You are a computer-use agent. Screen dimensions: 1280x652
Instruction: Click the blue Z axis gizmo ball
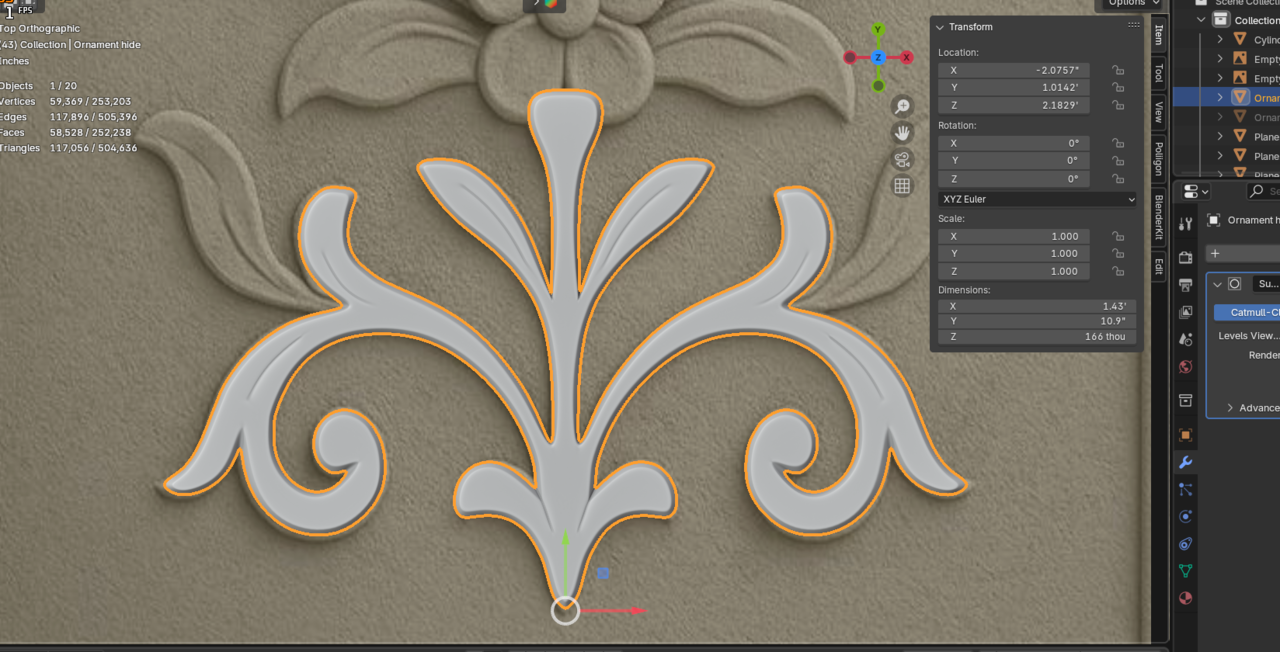pos(878,58)
